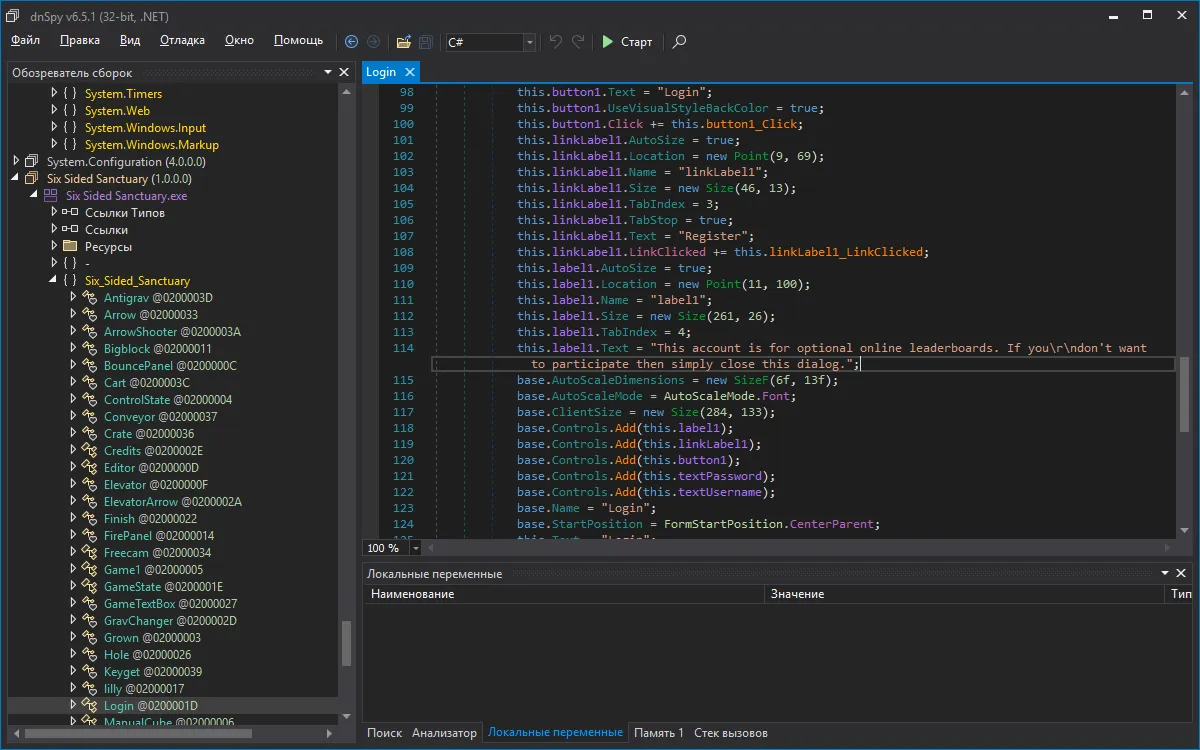The width and height of the screenshot is (1200, 750).
Task: Close the assembly explorer panel
Action: pyautogui.click(x=344, y=73)
